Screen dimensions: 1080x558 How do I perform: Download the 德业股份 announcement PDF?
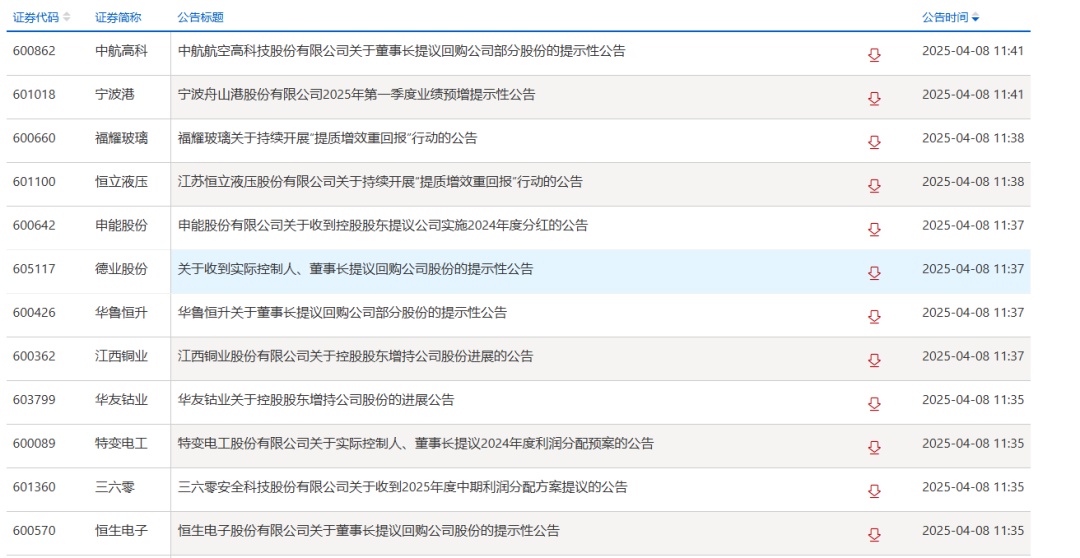[874, 273]
